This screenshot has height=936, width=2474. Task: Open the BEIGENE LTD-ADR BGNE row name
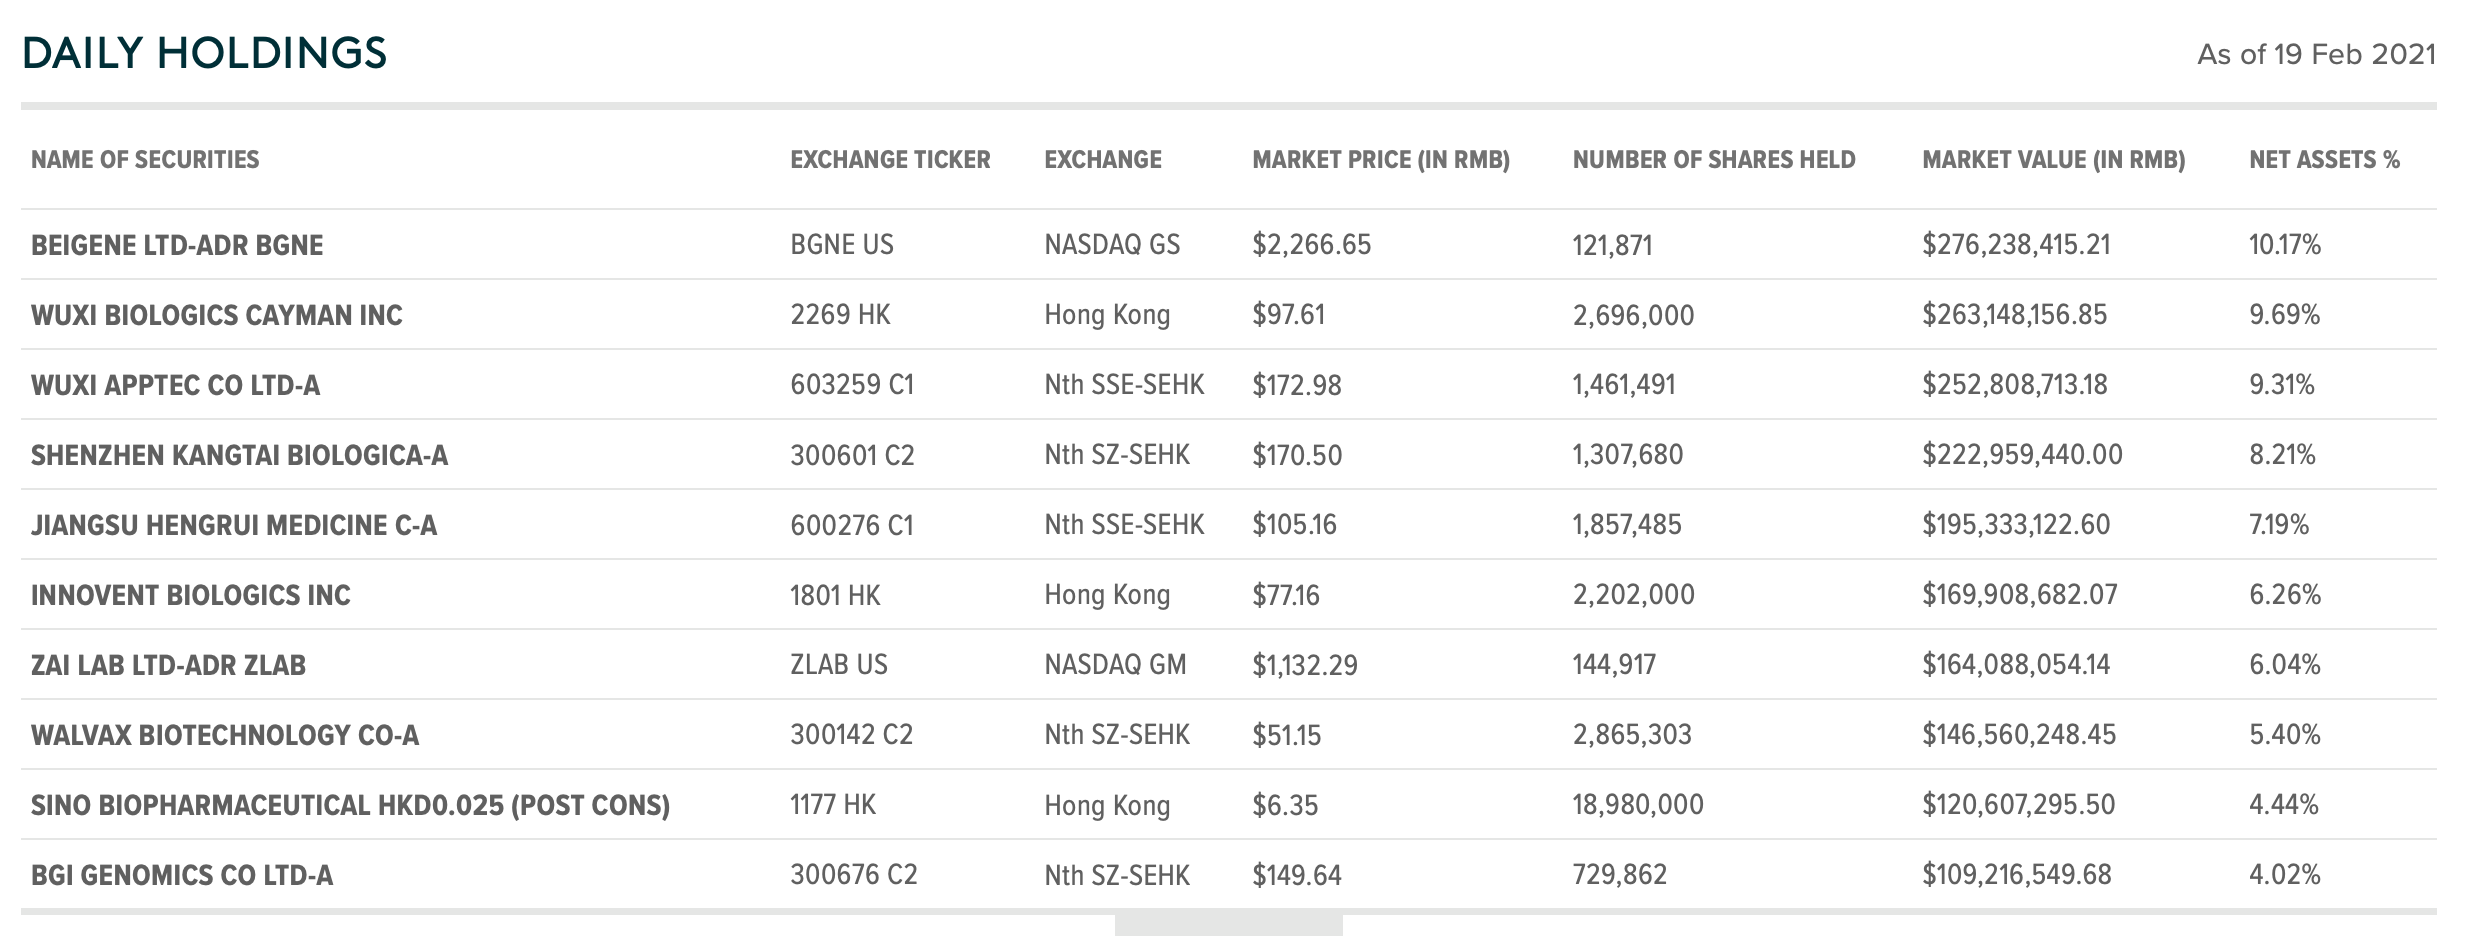tap(177, 246)
